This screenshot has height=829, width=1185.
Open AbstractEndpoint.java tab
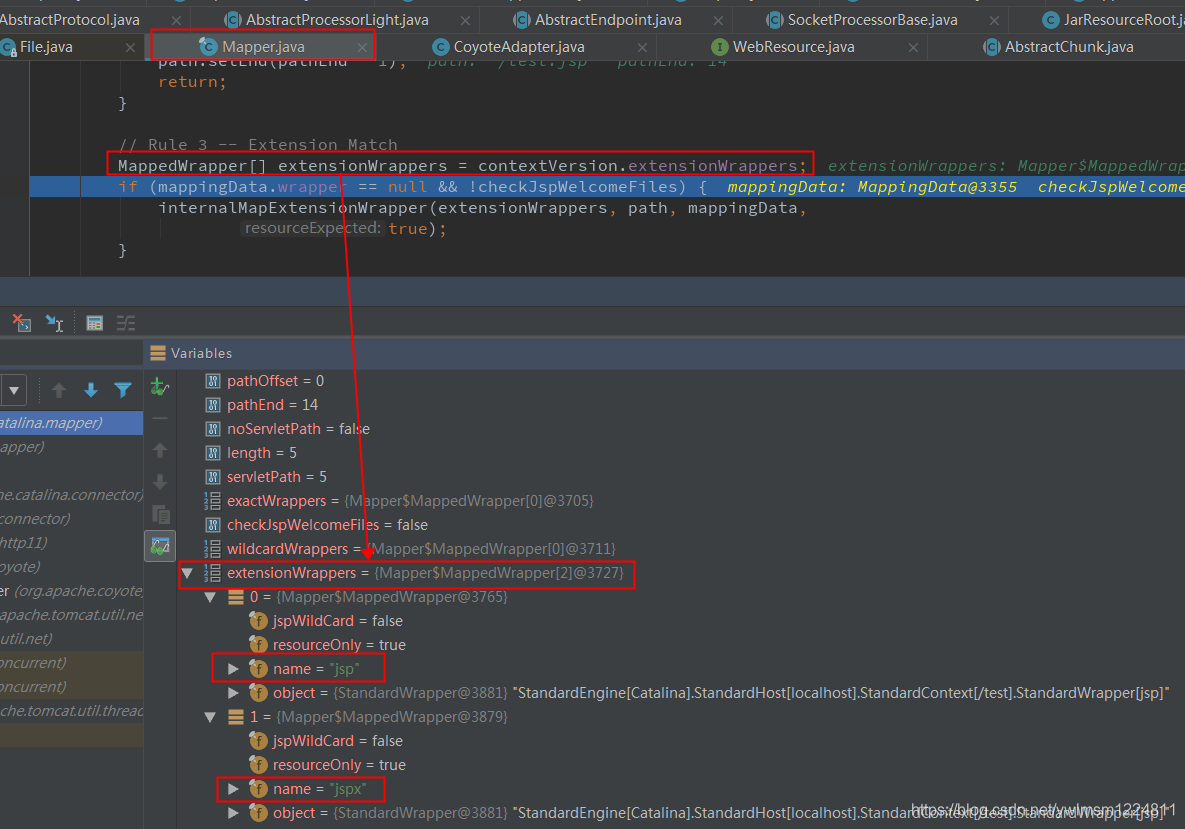(608, 20)
